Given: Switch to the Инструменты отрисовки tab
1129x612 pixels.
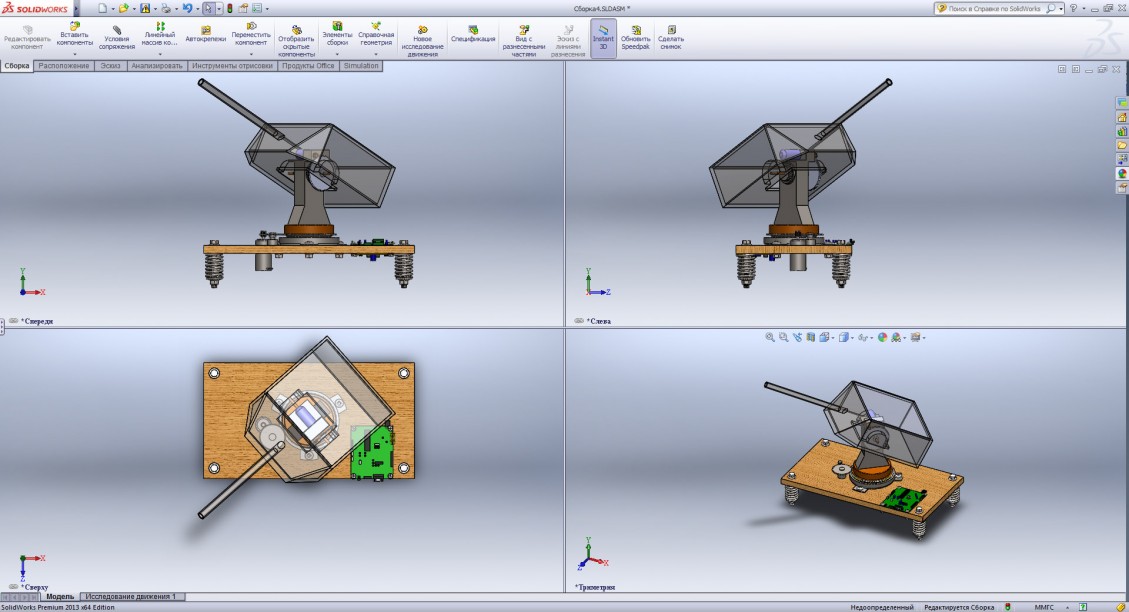Looking at the screenshot, I should point(233,66).
